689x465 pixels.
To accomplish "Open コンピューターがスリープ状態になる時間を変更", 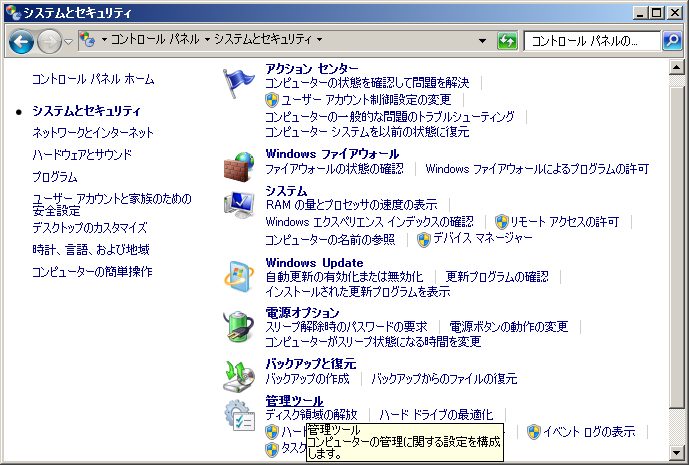I will pyautogui.click(x=374, y=341).
